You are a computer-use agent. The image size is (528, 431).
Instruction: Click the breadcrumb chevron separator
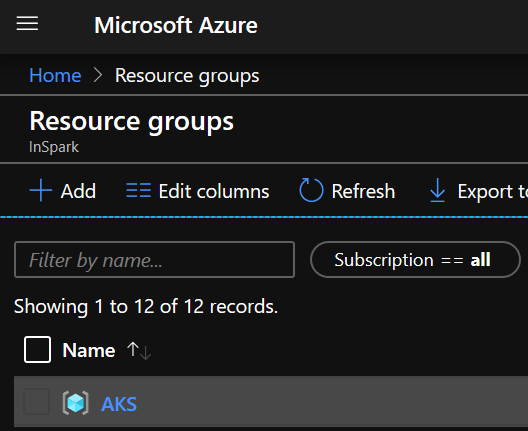(98, 75)
